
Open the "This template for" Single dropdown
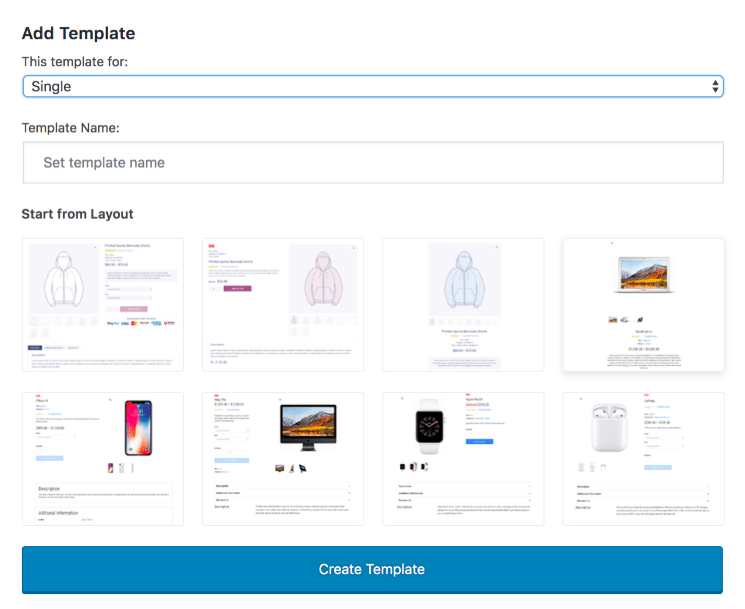pos(373,86)
